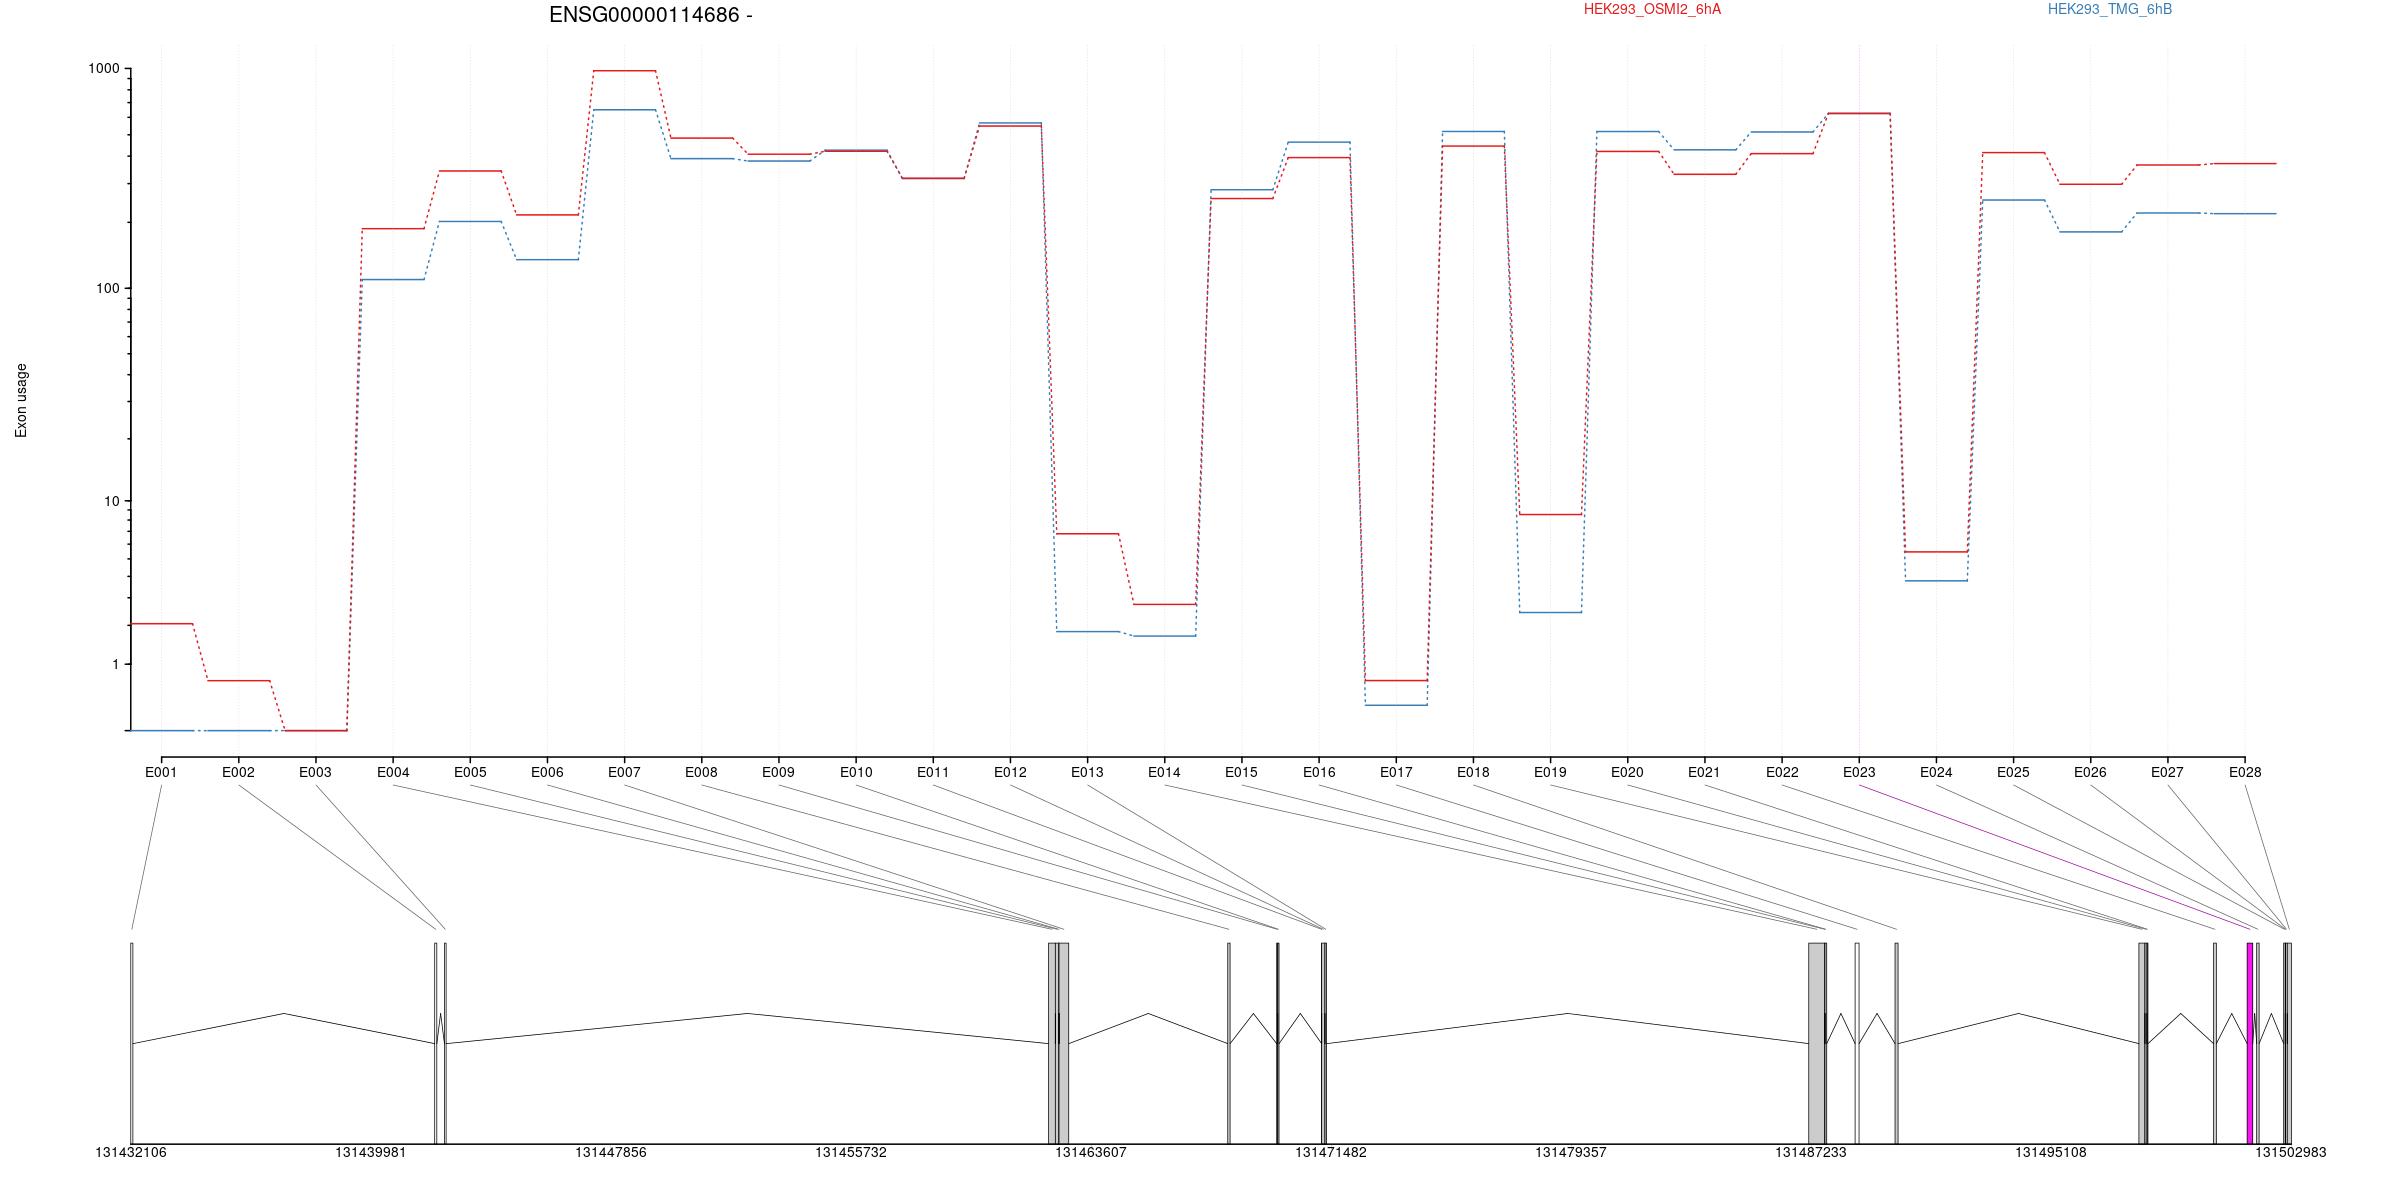The image size is (2400, 1200).
Task: Click genomic coordinate 131439981
Action: [371, 1153]
